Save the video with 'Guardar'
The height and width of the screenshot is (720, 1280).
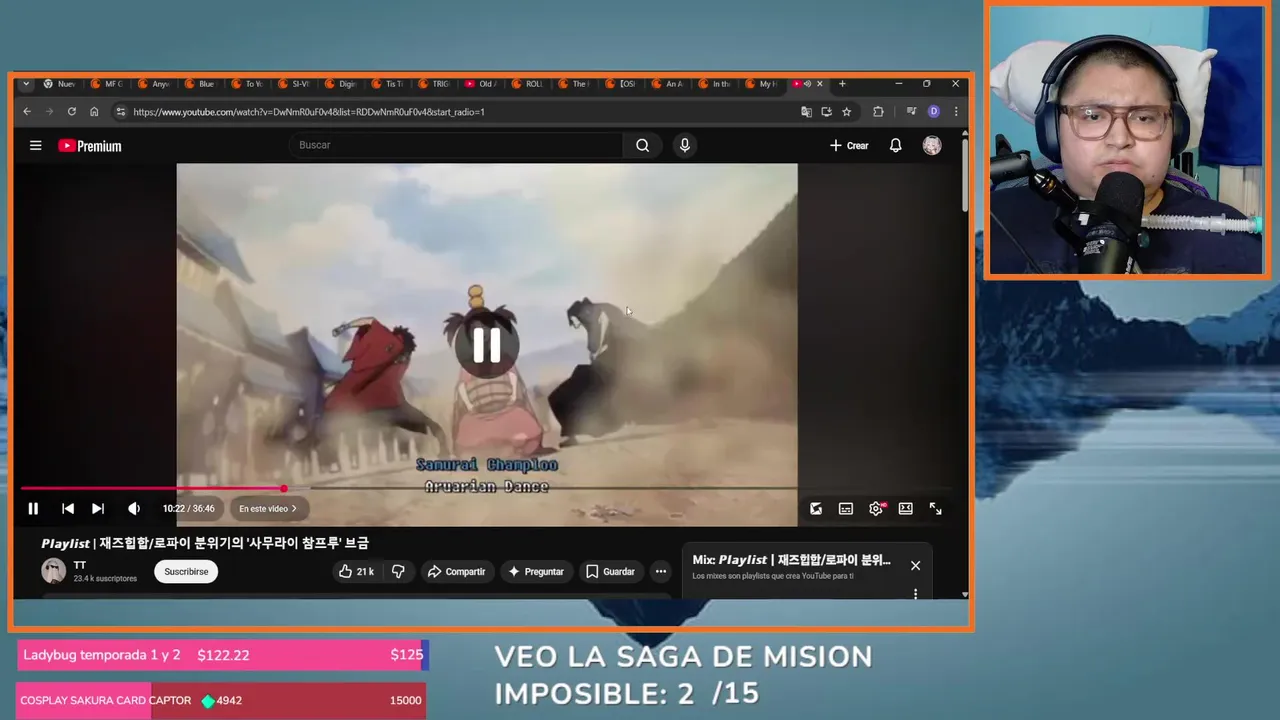pyautogui.click(x=610, y=572)
